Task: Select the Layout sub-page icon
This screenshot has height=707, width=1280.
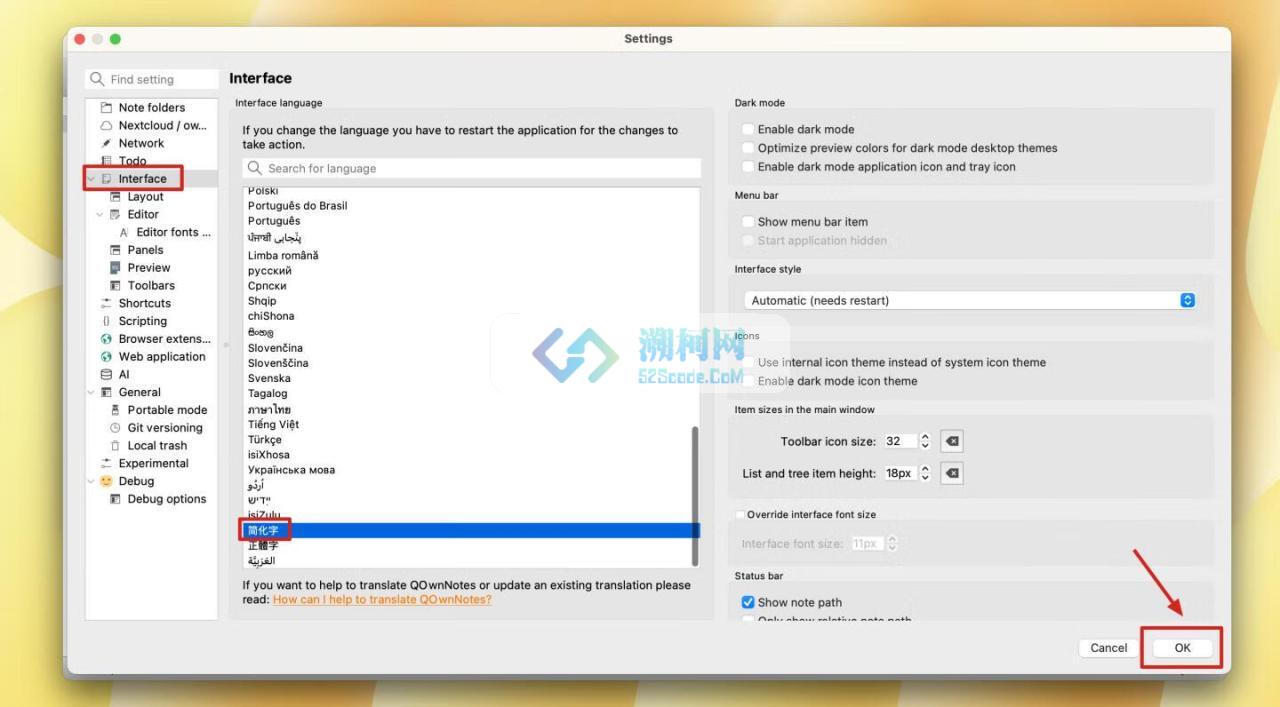Action: tap(116, 197)
